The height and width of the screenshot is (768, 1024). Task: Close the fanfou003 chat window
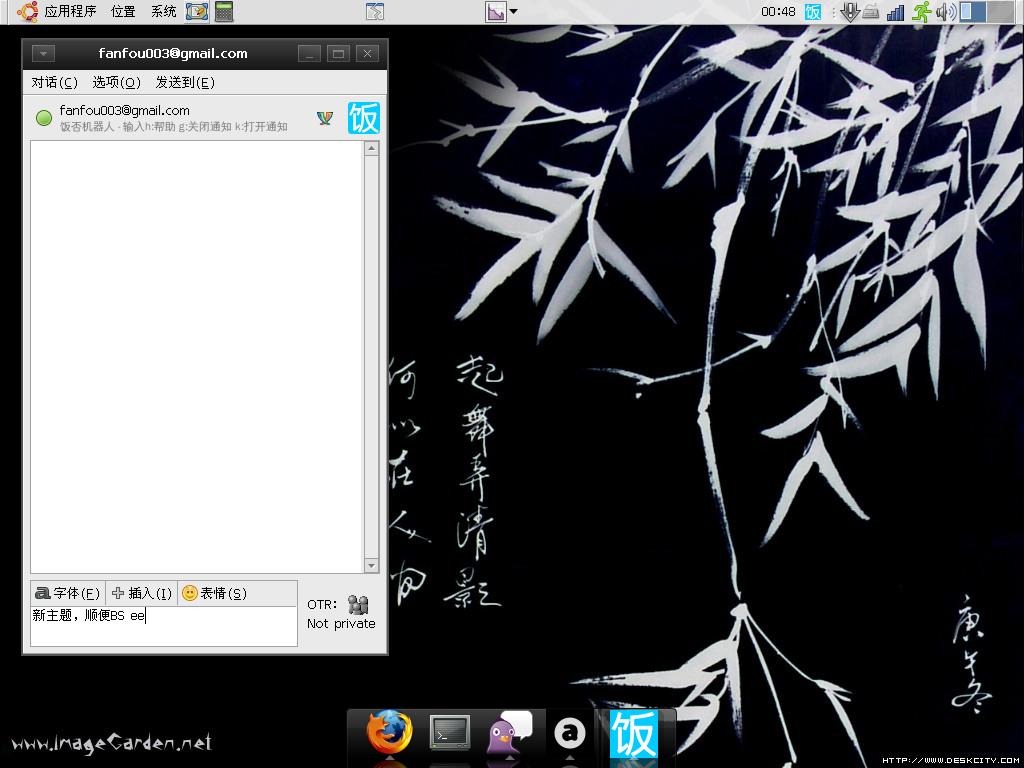click(x=368, y=54)
